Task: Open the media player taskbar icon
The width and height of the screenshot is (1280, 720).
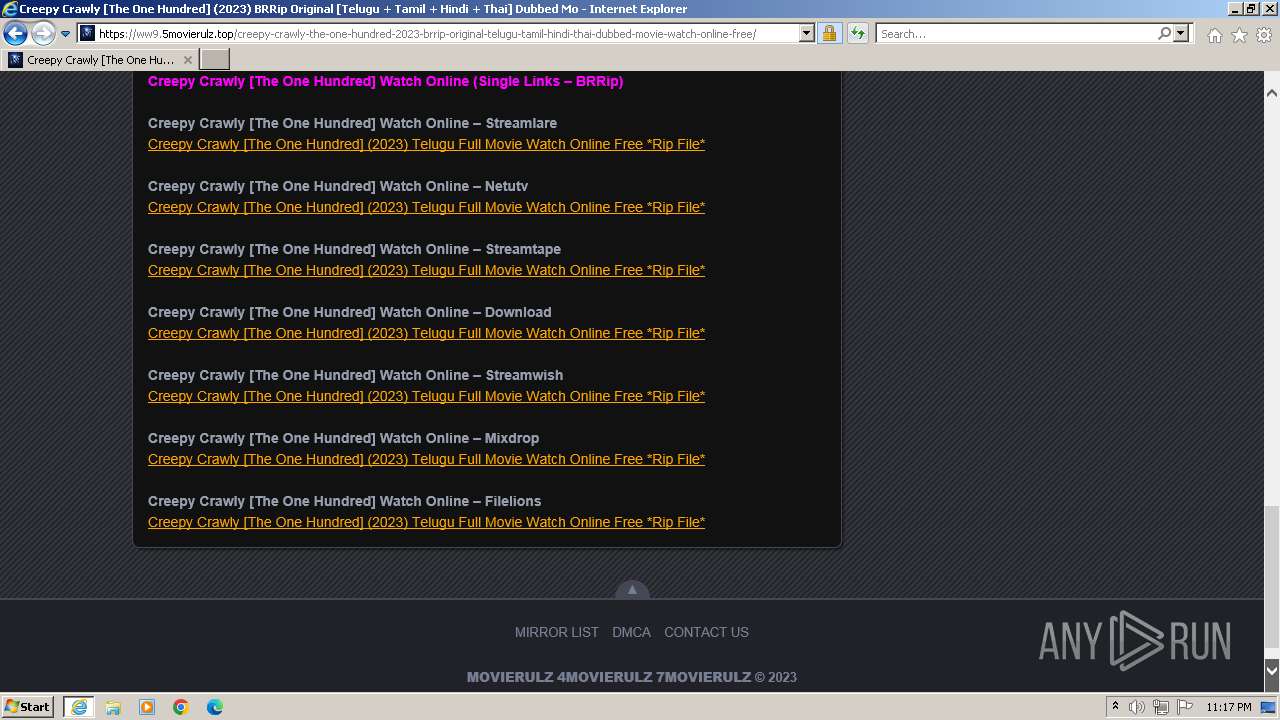Action: pyautogui.click(x=147, y=707)
